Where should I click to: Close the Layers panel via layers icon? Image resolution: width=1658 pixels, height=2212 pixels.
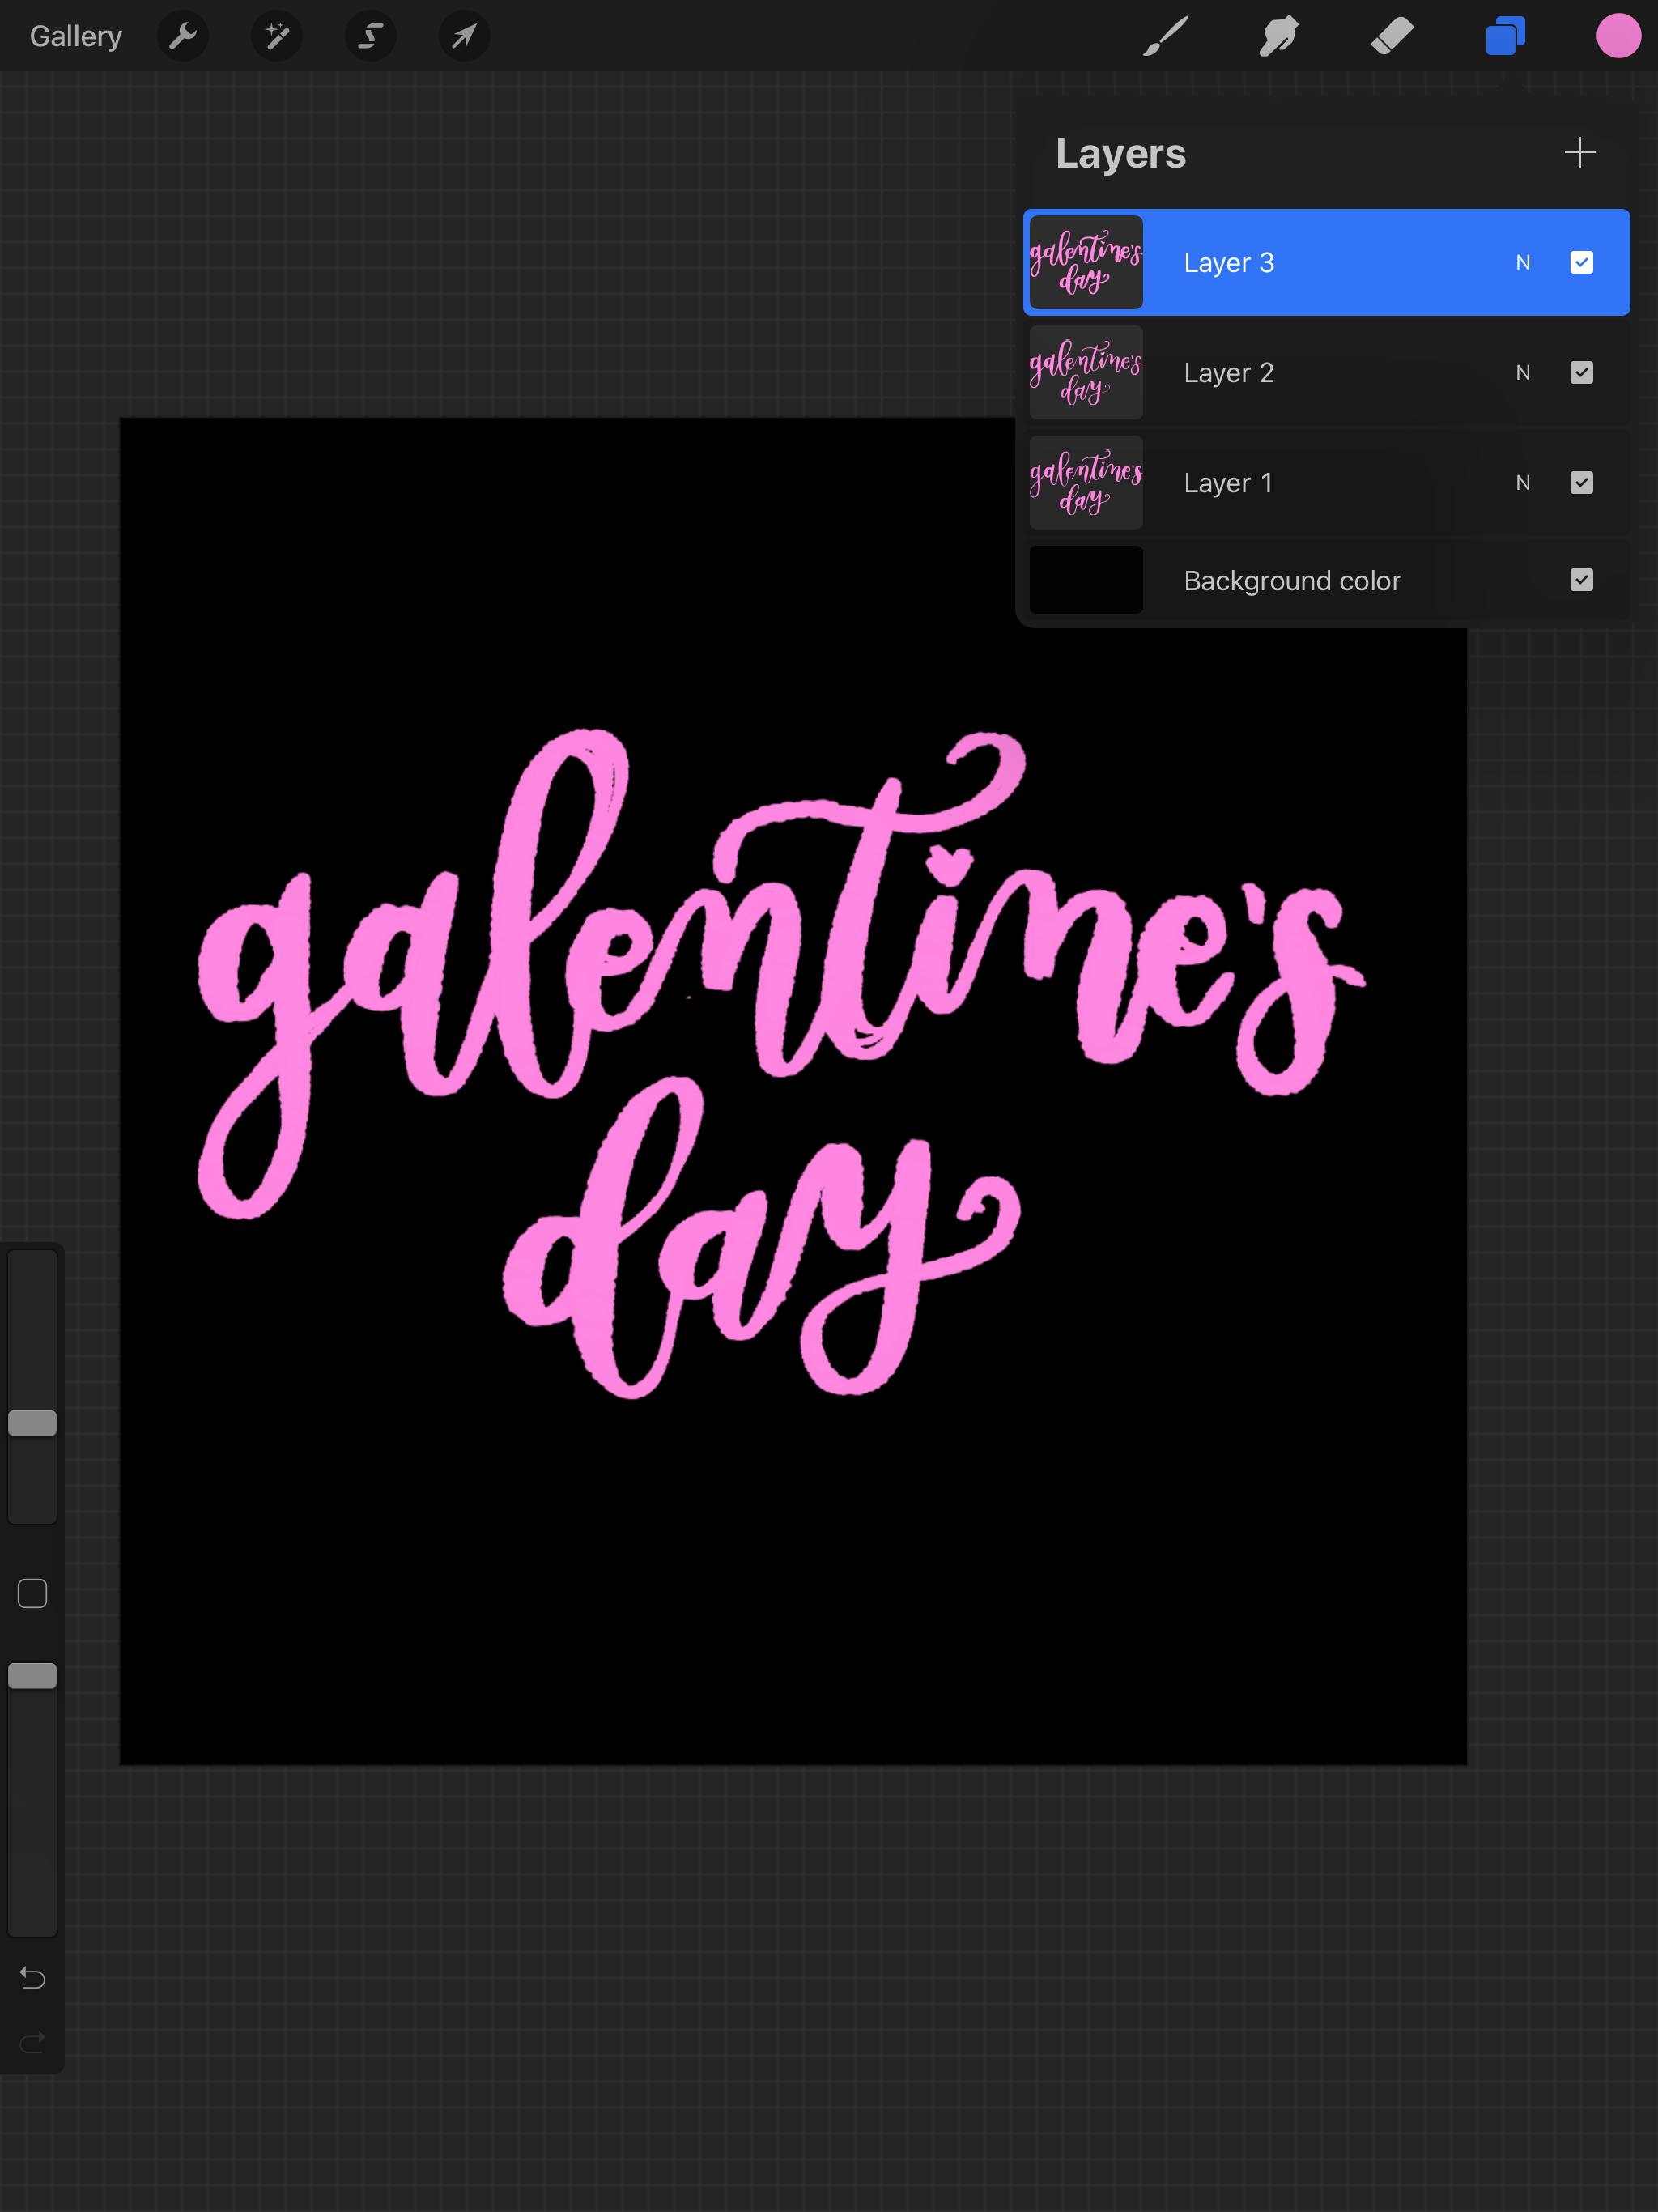pyautogui.click(x=1505, y=37)
